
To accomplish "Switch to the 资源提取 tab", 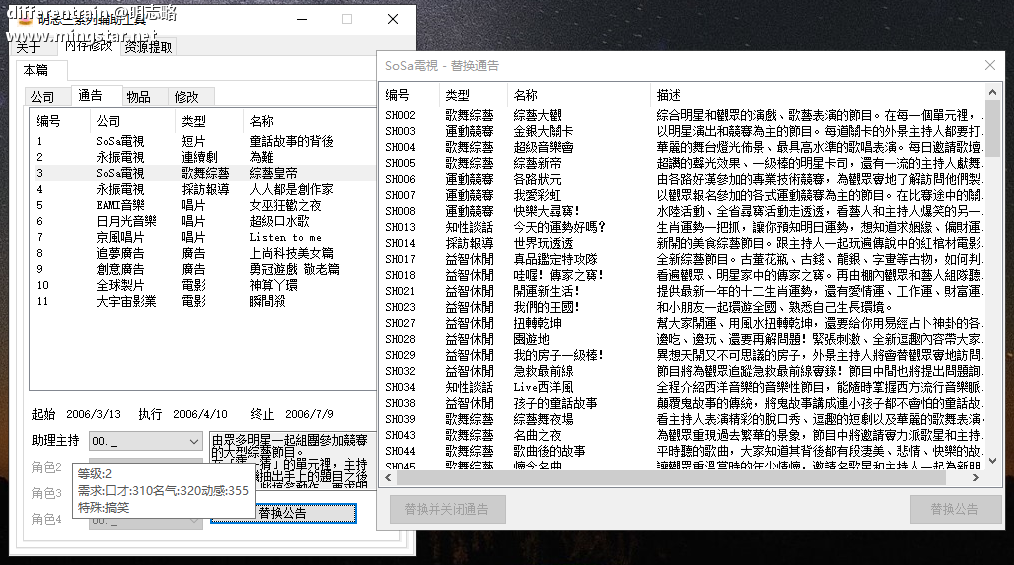I will tap(148, 46).
